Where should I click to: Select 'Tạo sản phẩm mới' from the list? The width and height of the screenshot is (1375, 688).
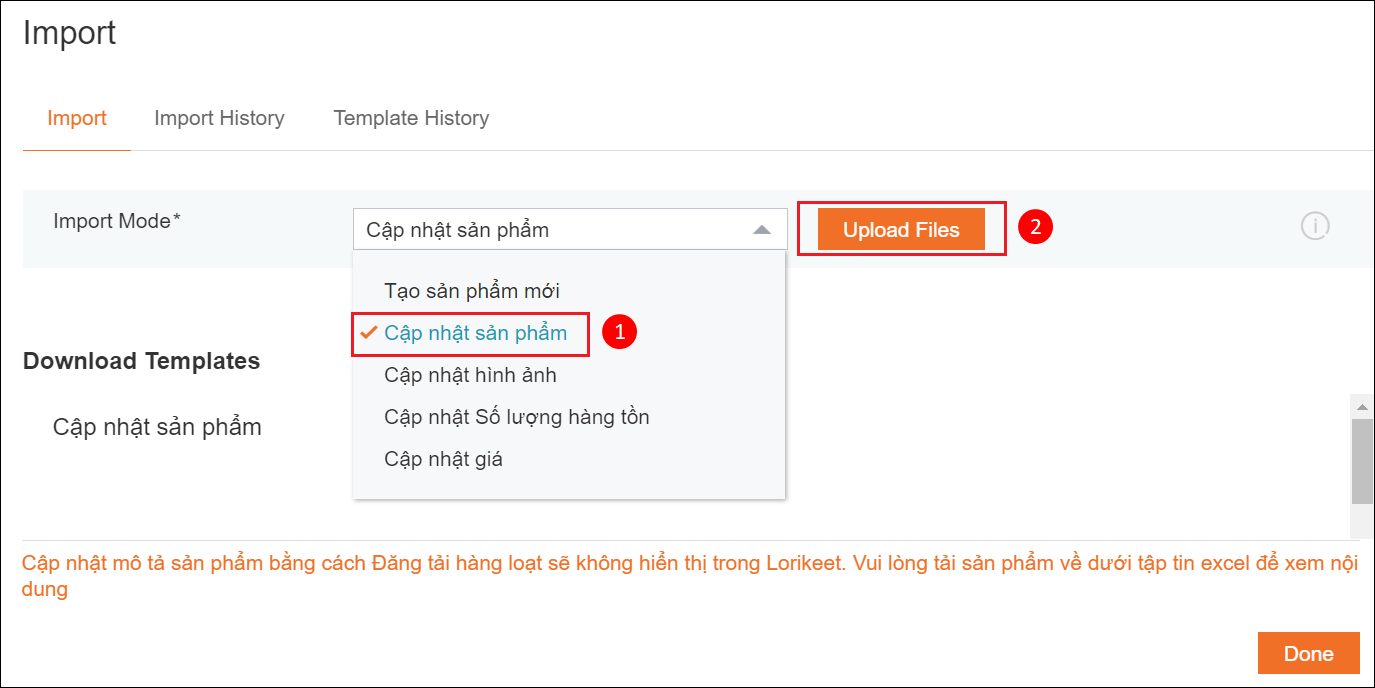click(472, 291)
